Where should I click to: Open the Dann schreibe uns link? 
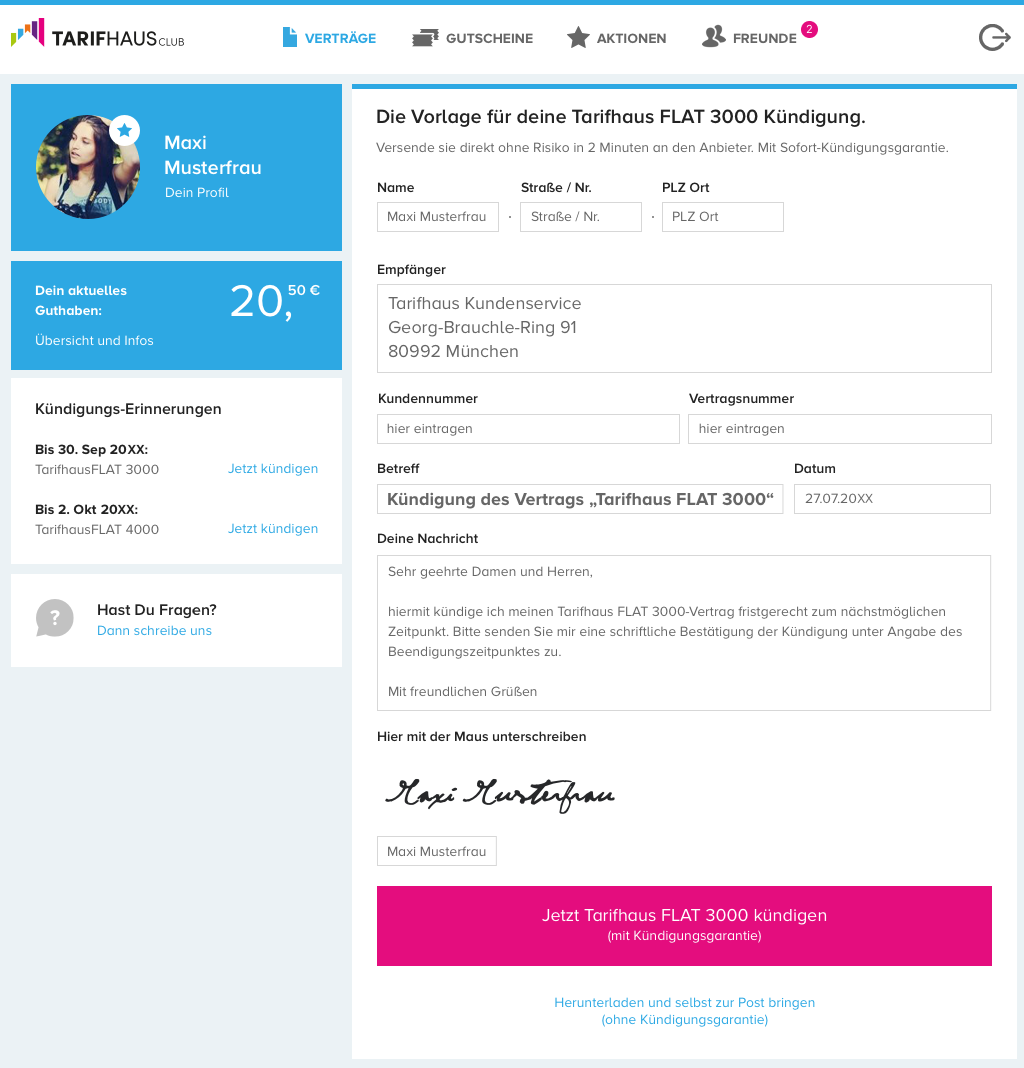(x=154, y=631)
